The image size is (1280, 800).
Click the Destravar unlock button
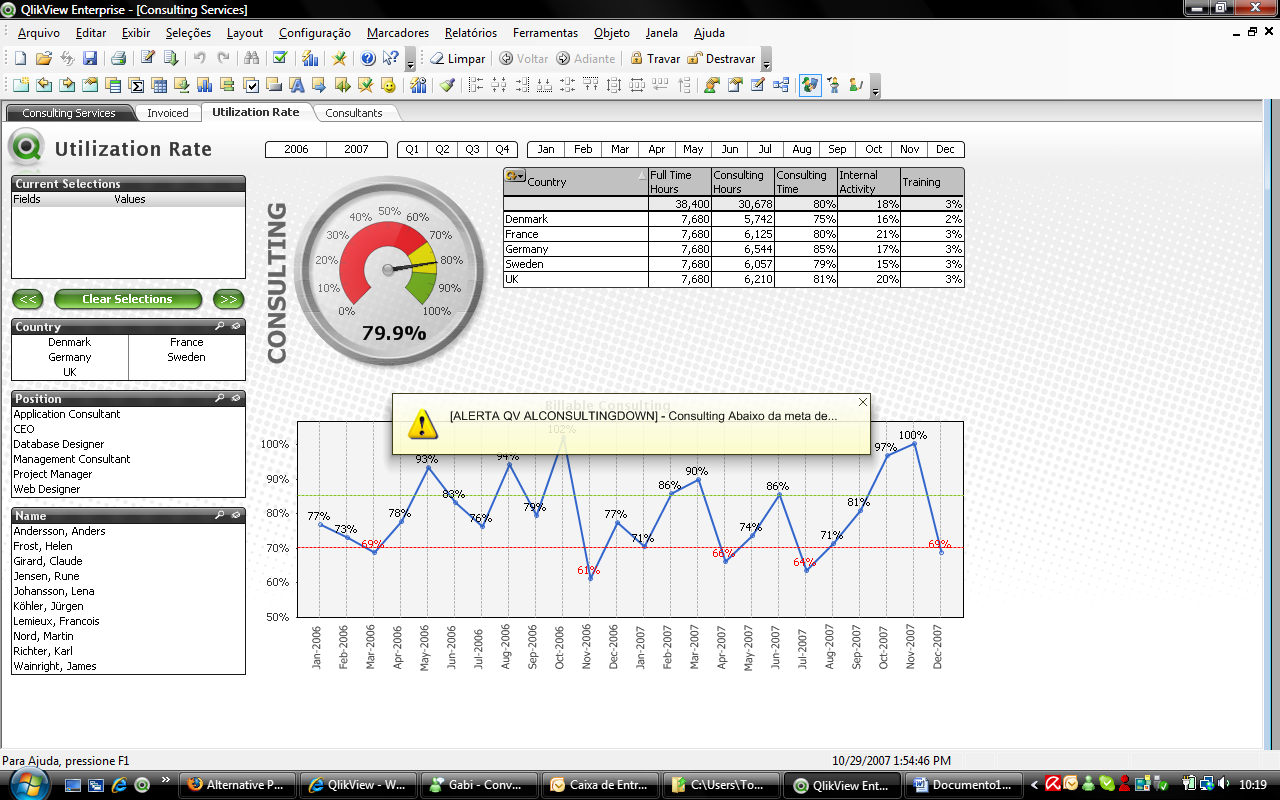coord(721,59)
